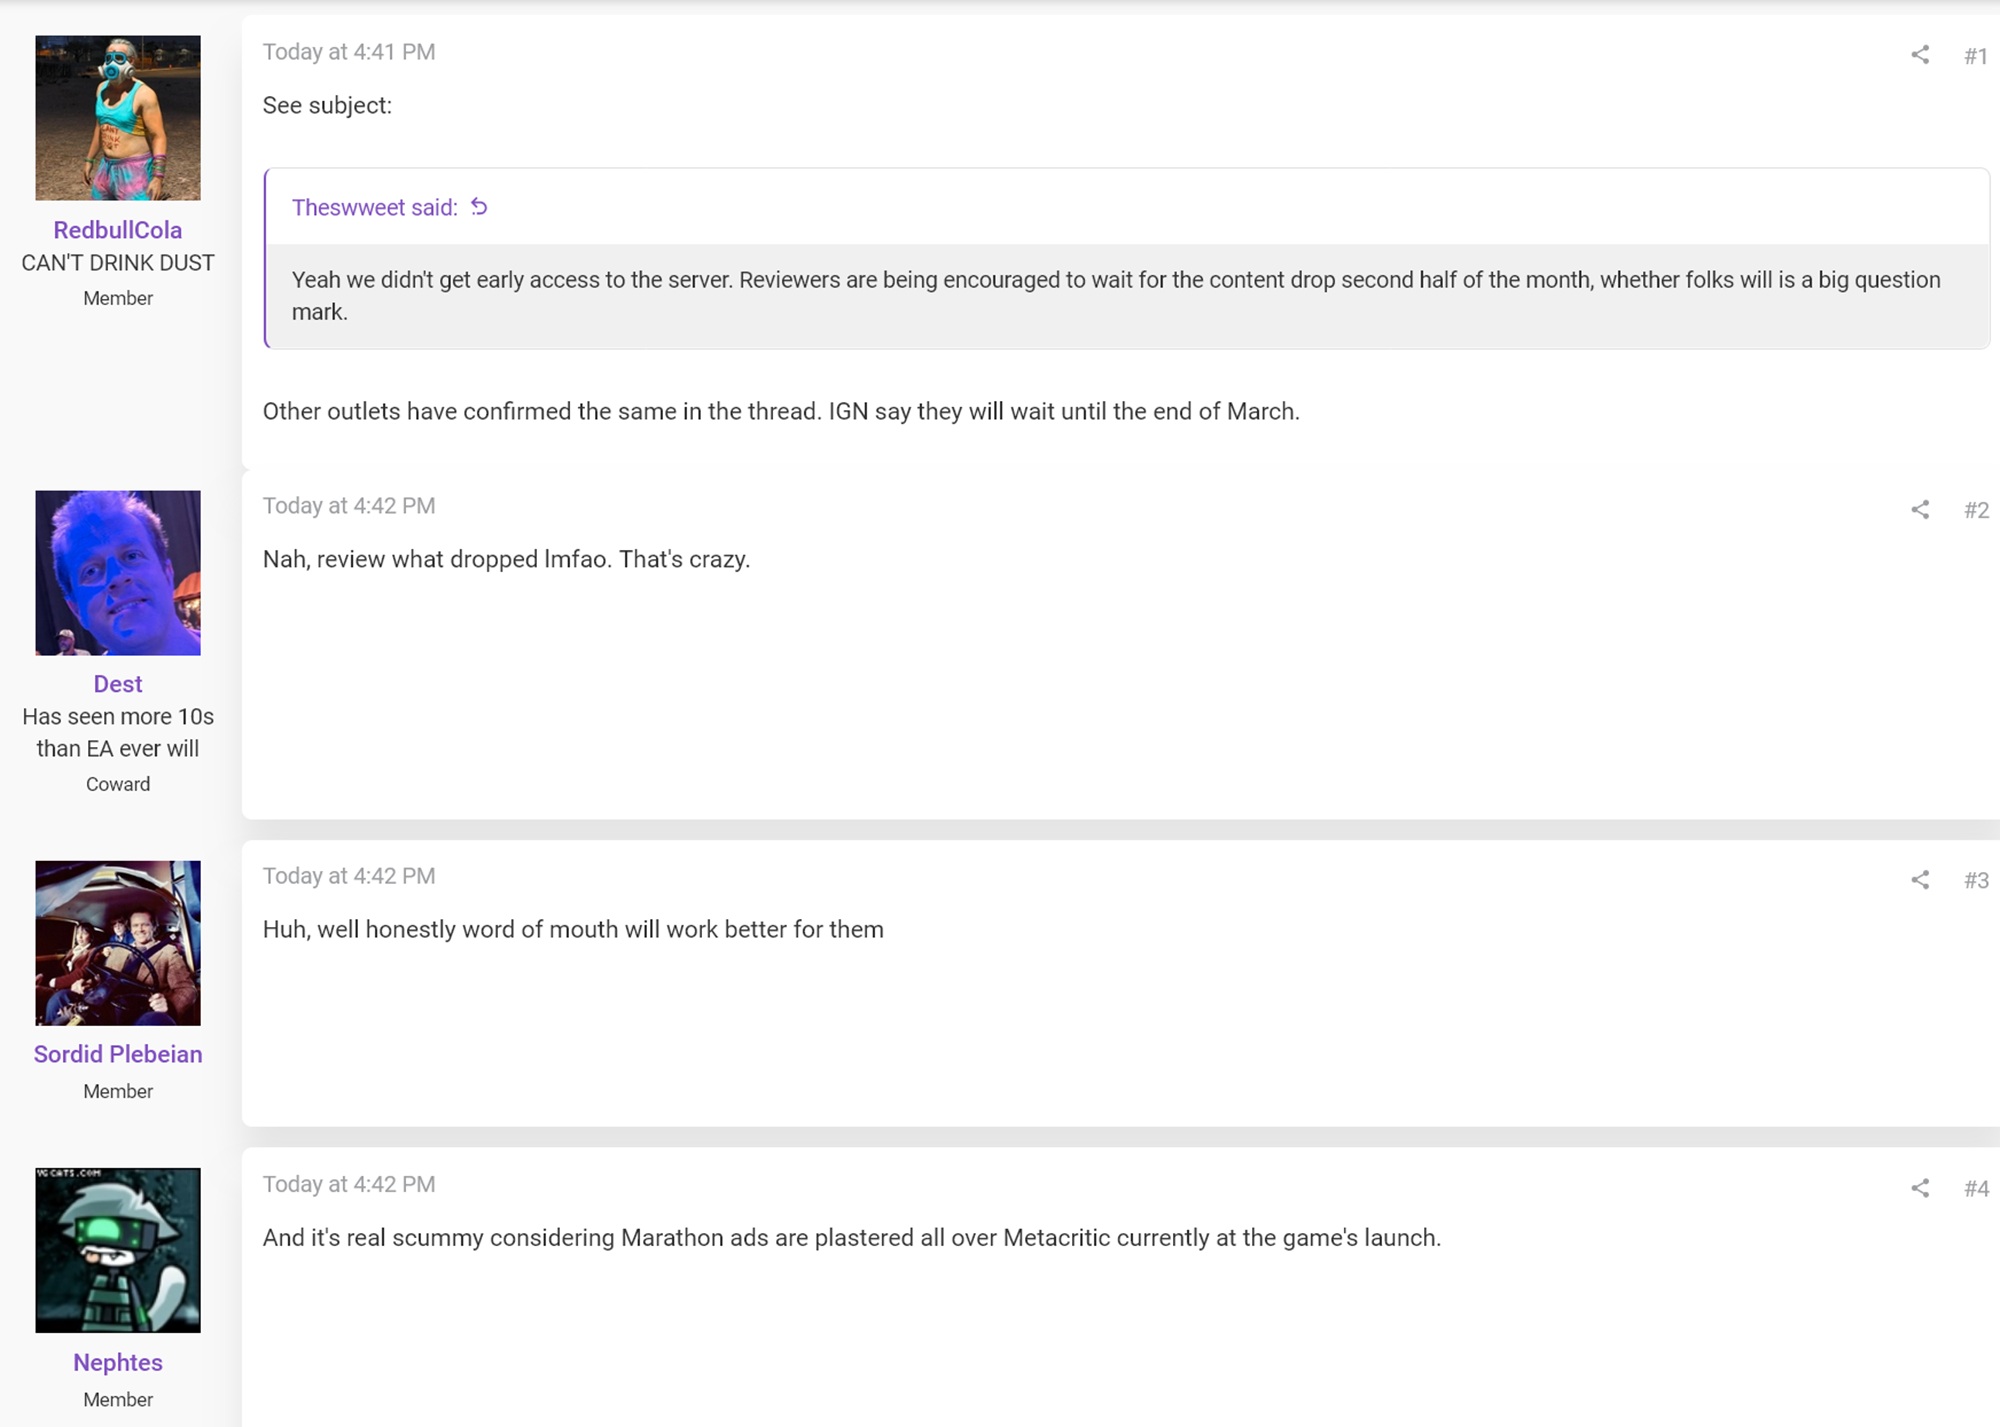Click the #2 post permalink
The width and height of the screenshot is (2000, 1427).
click(1975, 510)
